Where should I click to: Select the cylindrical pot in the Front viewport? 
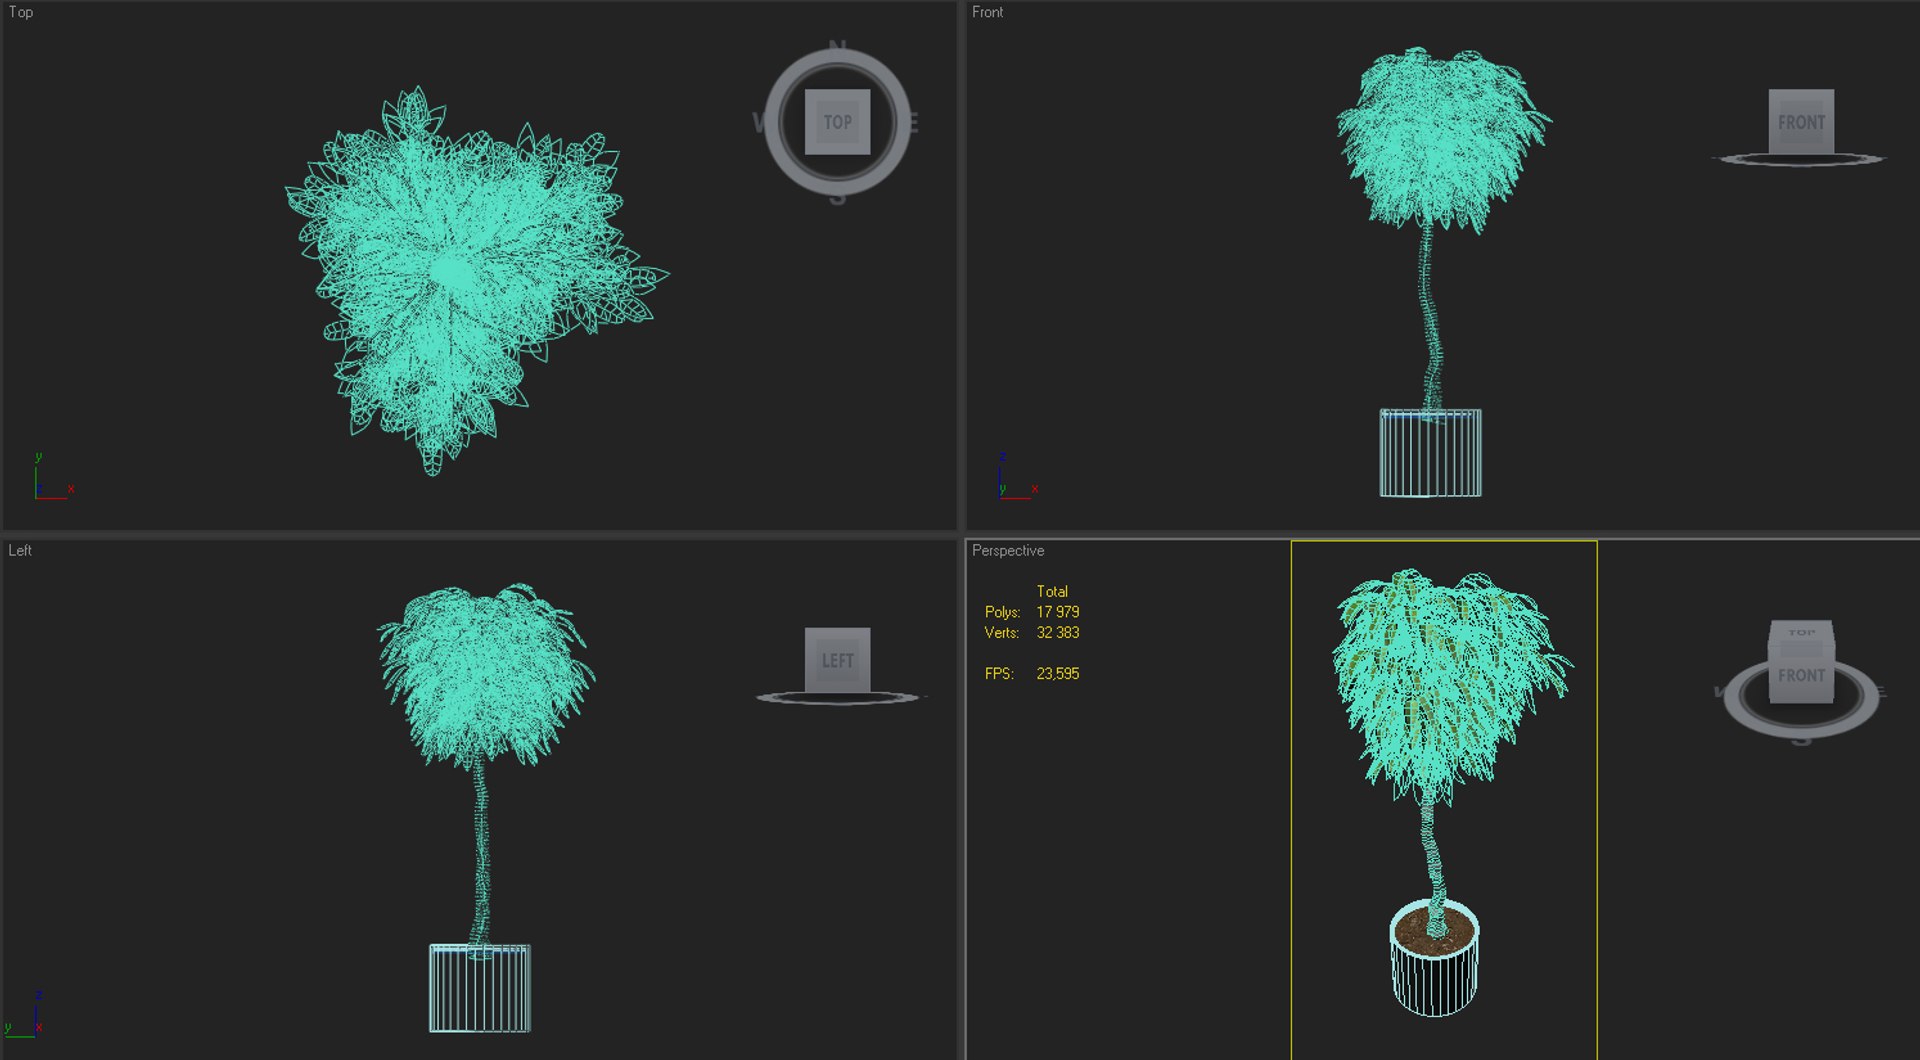pos(1430,453)
